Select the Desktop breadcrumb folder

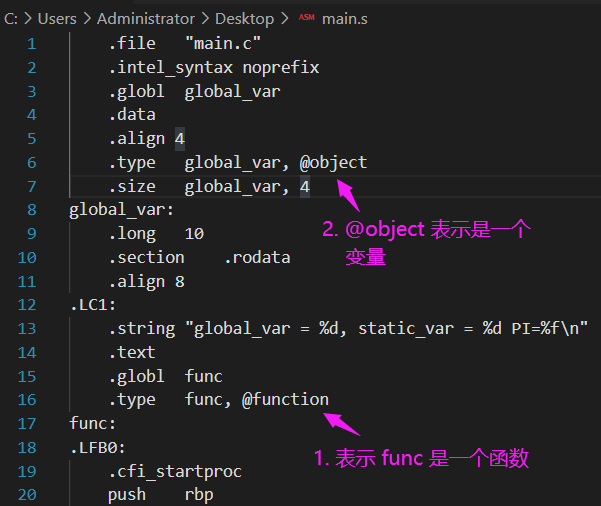coord(245,19)
